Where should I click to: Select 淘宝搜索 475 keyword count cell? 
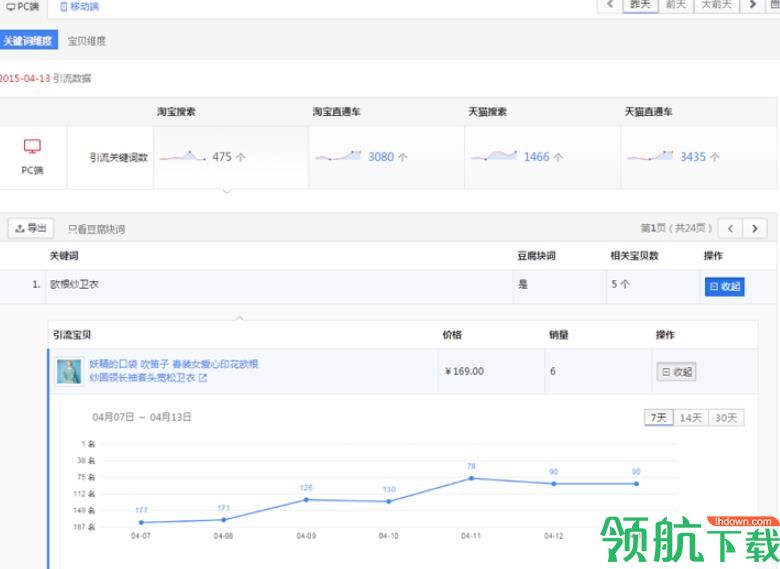click(x=231, y=157)
